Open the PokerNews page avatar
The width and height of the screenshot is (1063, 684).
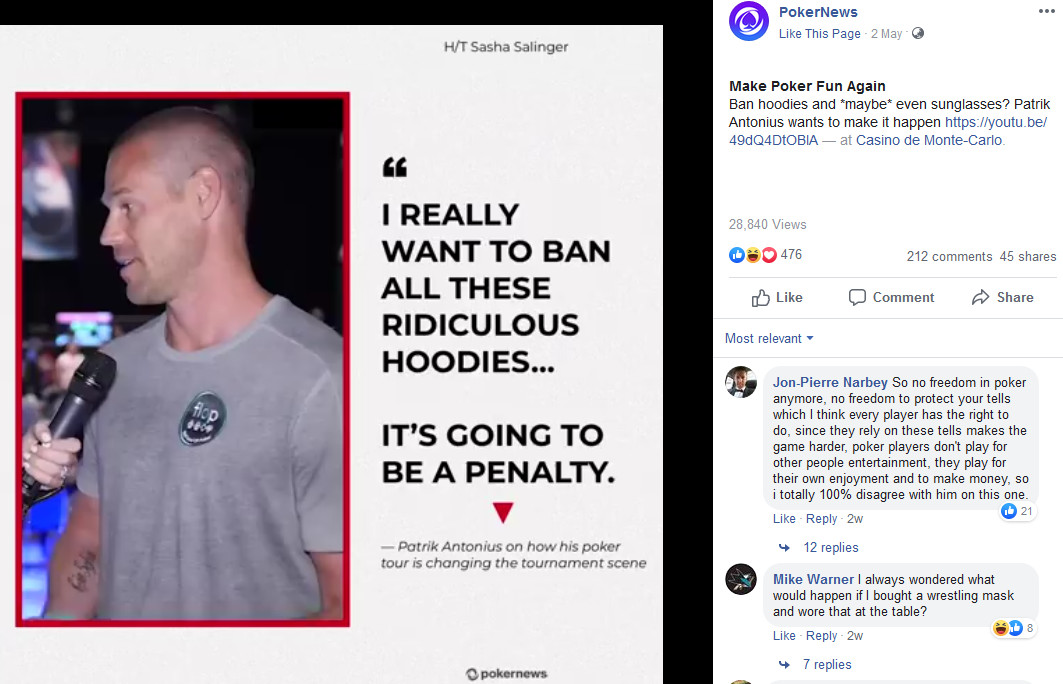[x=748, y=21]
